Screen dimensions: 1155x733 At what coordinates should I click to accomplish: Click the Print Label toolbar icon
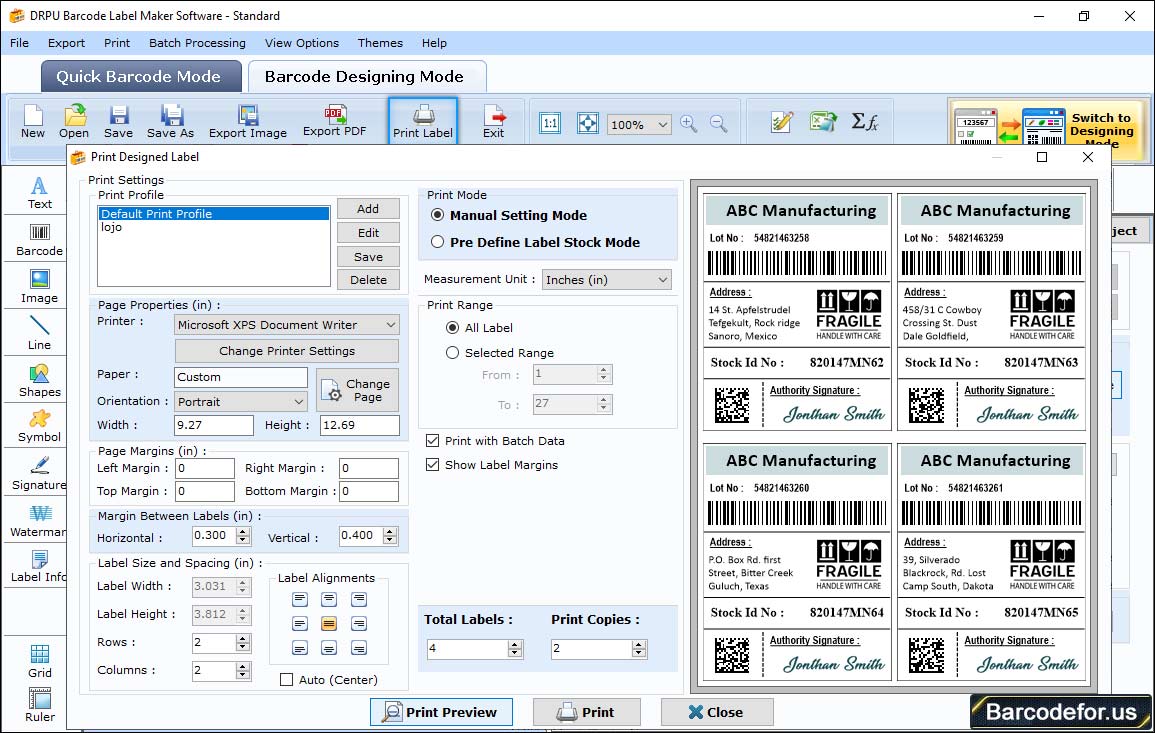tap(423, 122)
